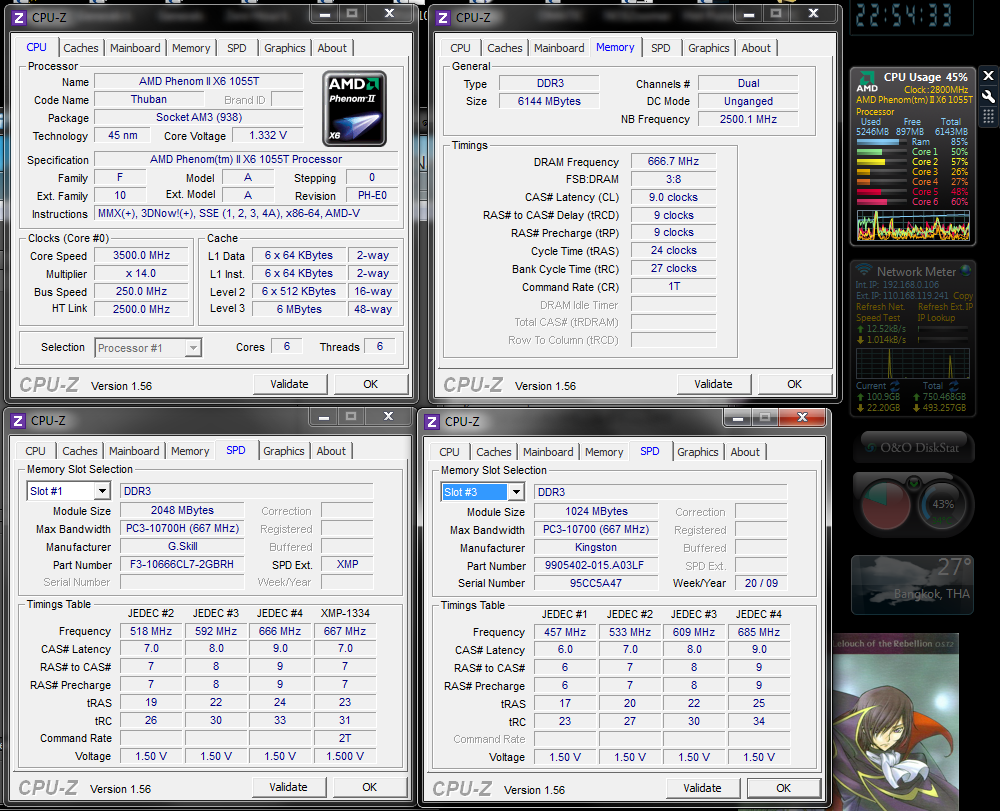Viewport: 1000px width, 811px height.
Task: Click the AMD Phenom II X6 processor logo
Action: [355, 109]
